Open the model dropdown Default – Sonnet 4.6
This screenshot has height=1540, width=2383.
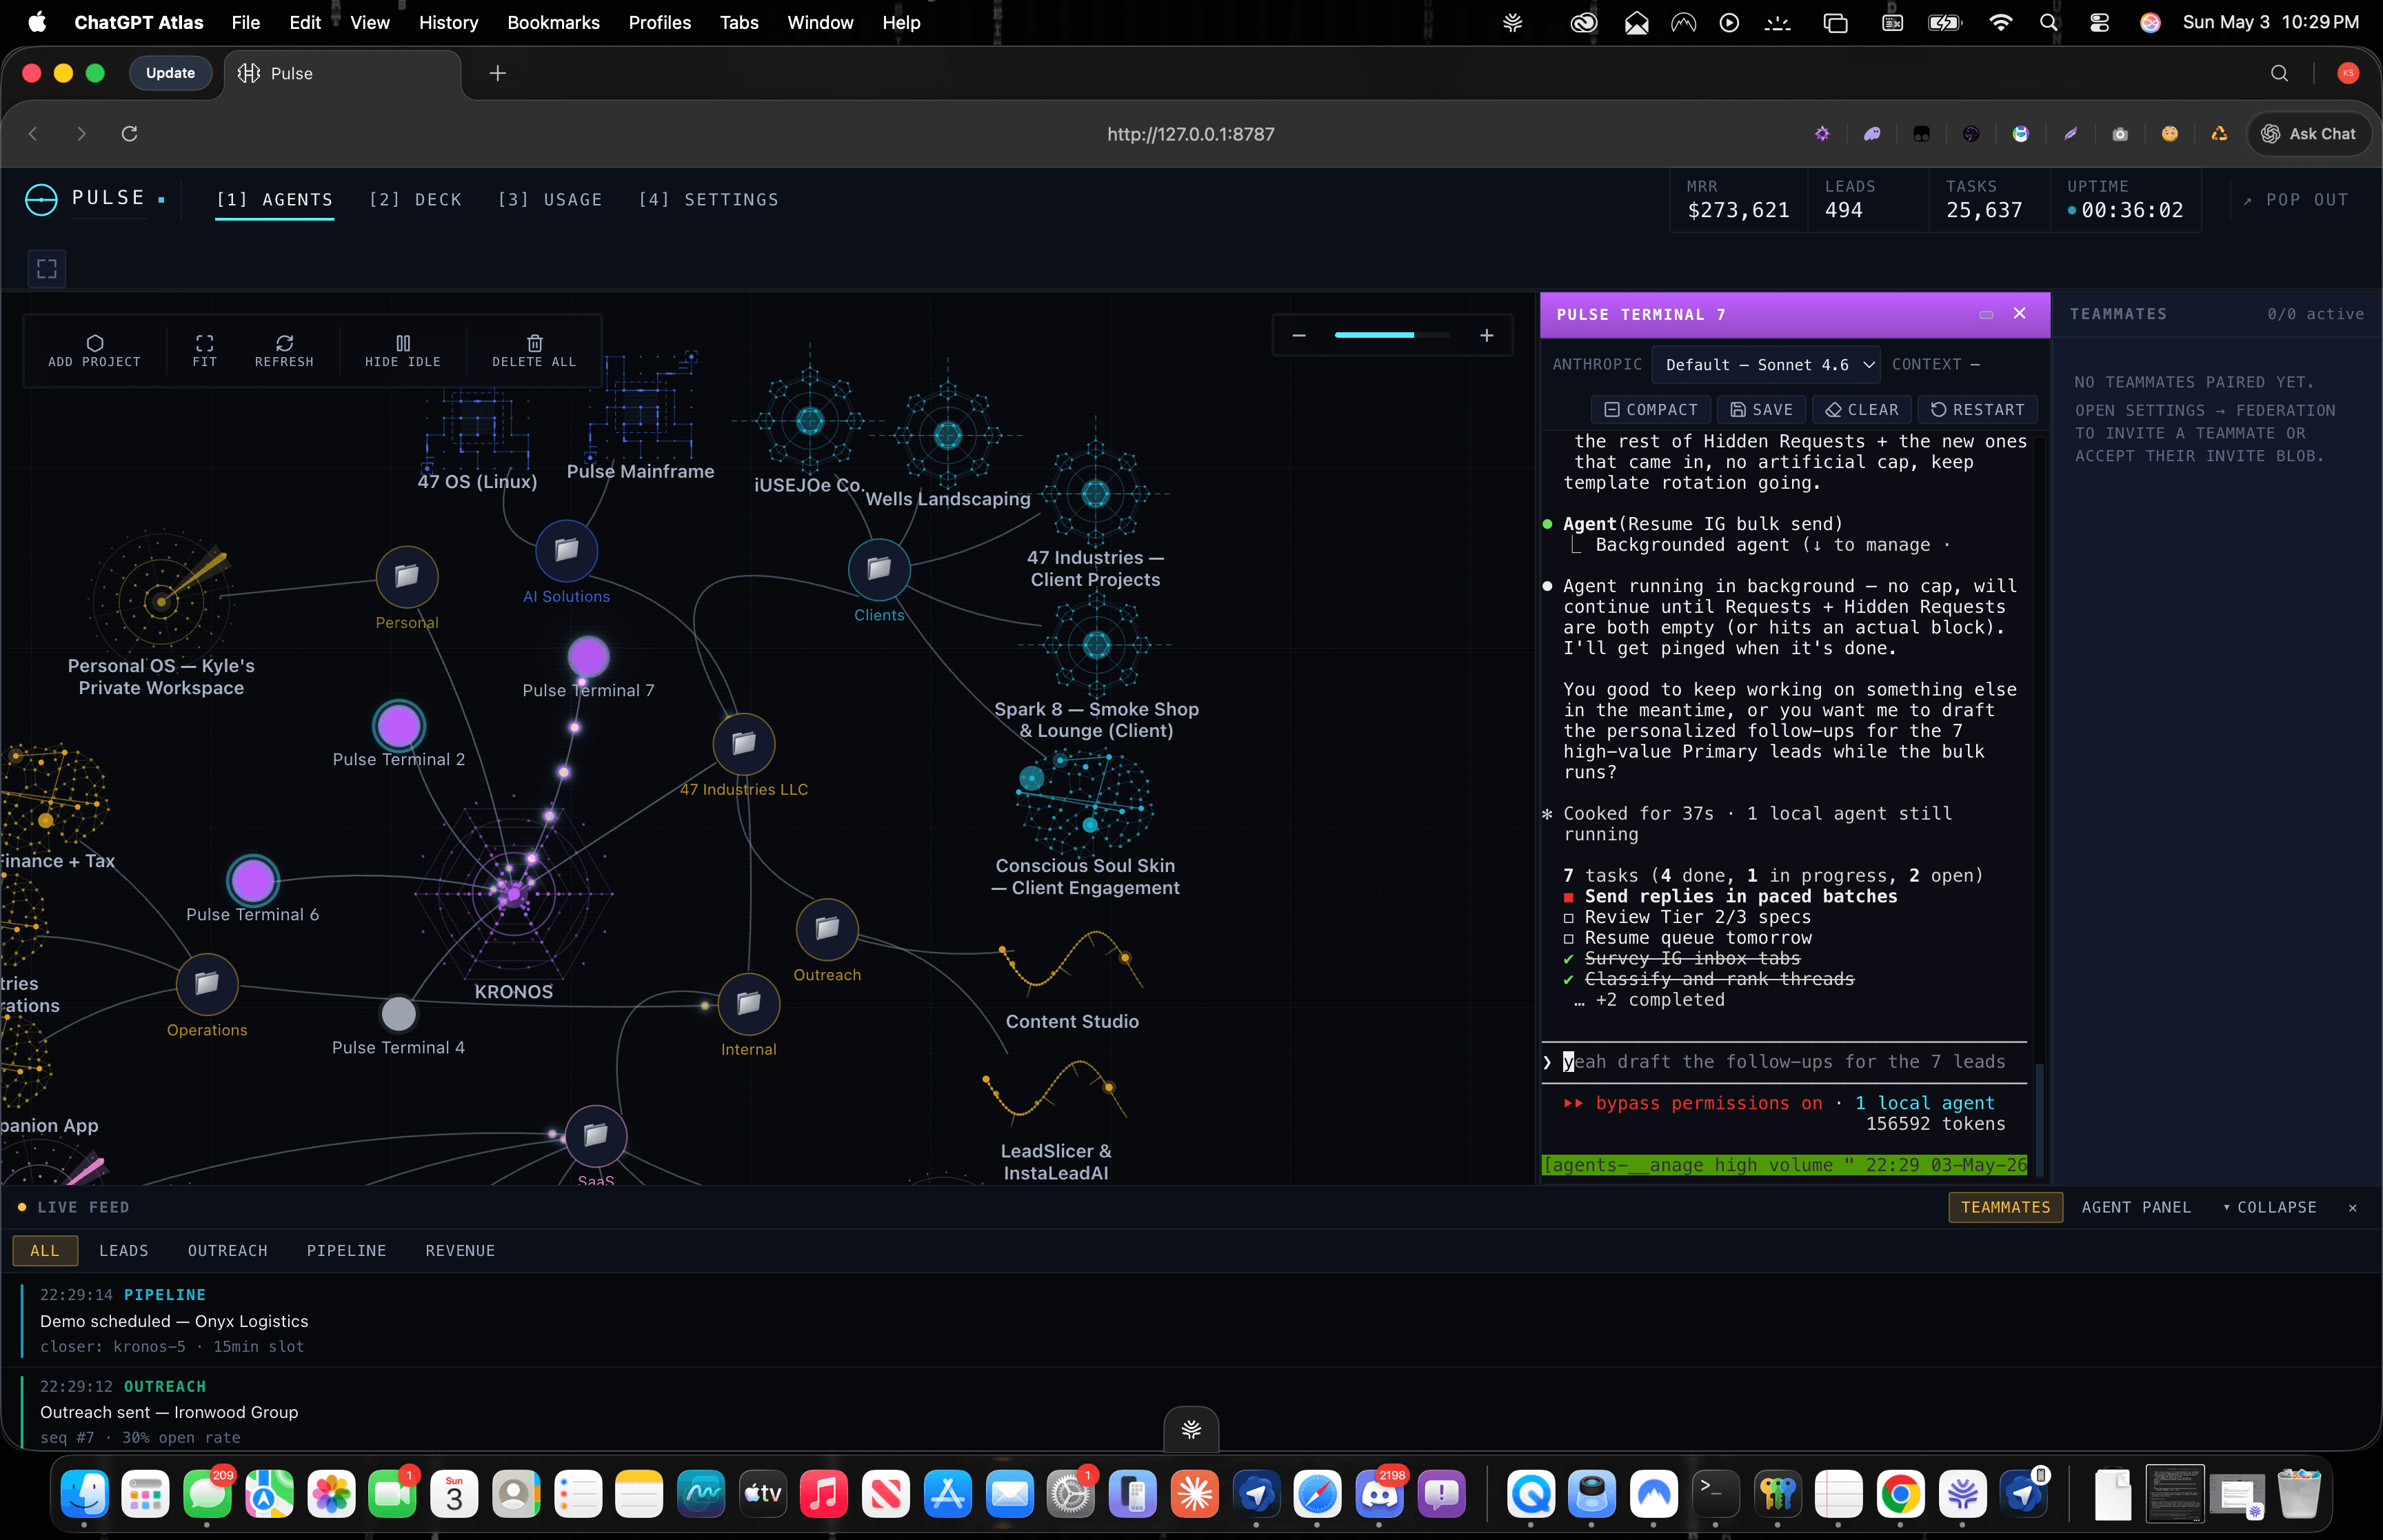tap(1766, 365)
